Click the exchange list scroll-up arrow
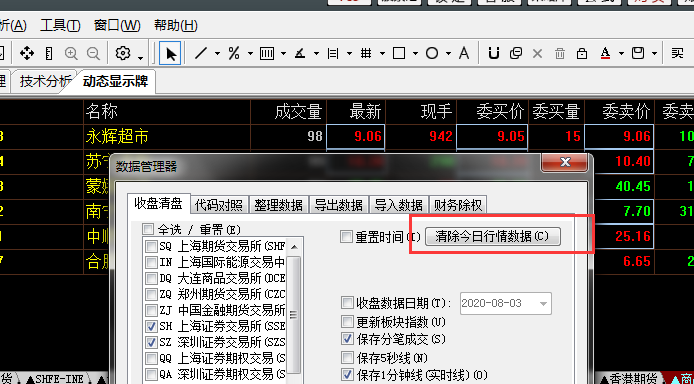 point(294,247)
